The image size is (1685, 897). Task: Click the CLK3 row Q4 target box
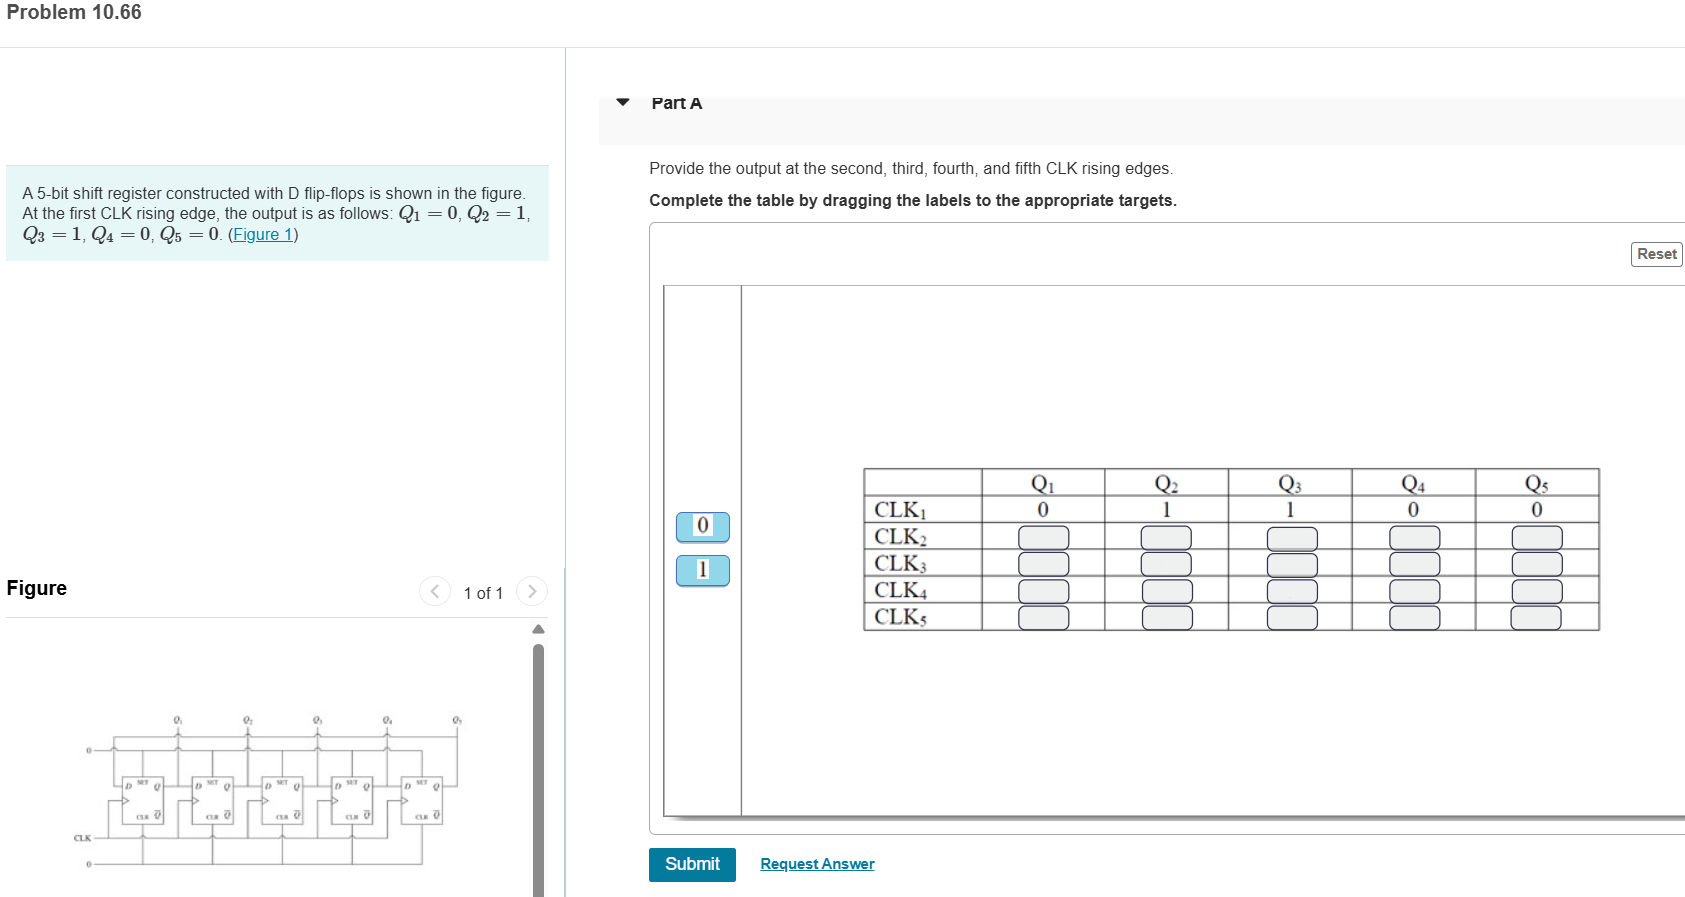point(1414,564)
